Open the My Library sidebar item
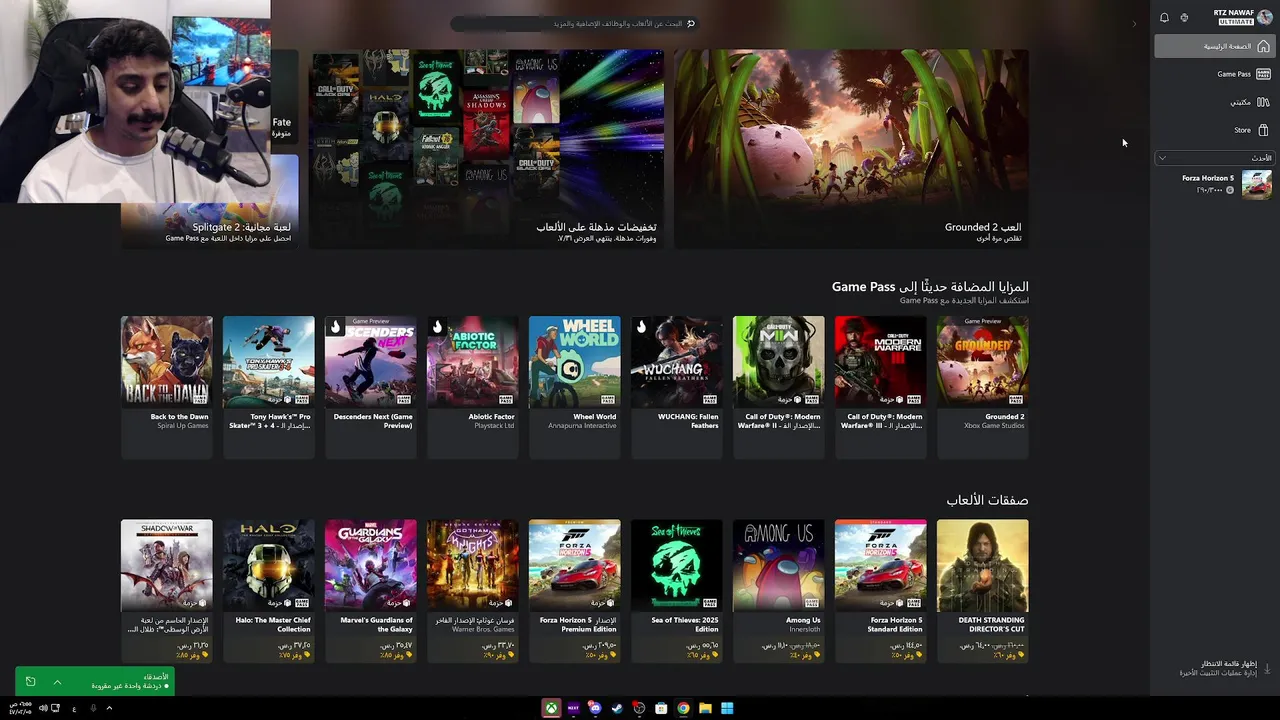Screen dimensions: 1280x720 [1214, 102]
